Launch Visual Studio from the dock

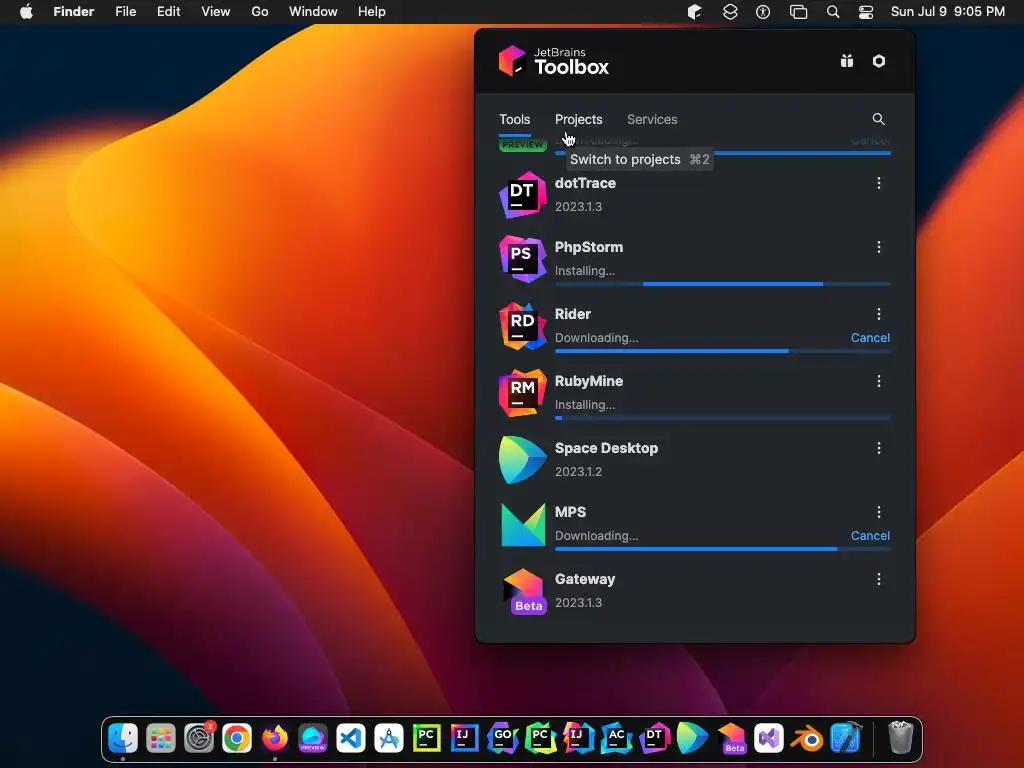769,739
